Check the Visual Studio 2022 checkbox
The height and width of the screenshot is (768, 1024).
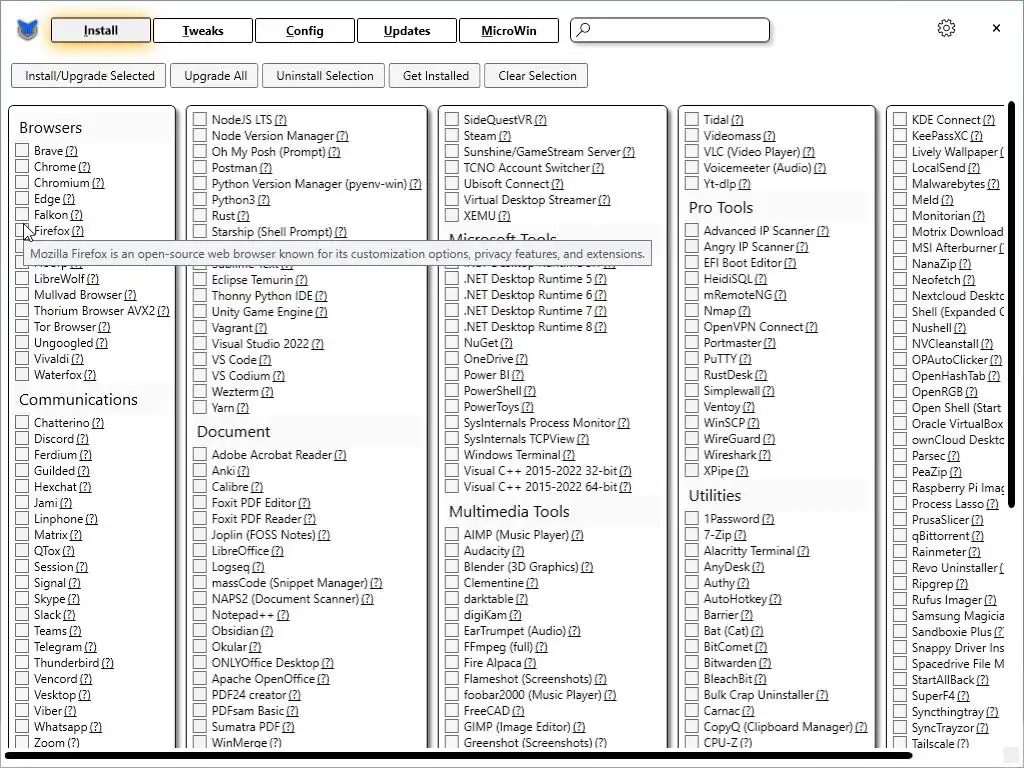[200, 343]
